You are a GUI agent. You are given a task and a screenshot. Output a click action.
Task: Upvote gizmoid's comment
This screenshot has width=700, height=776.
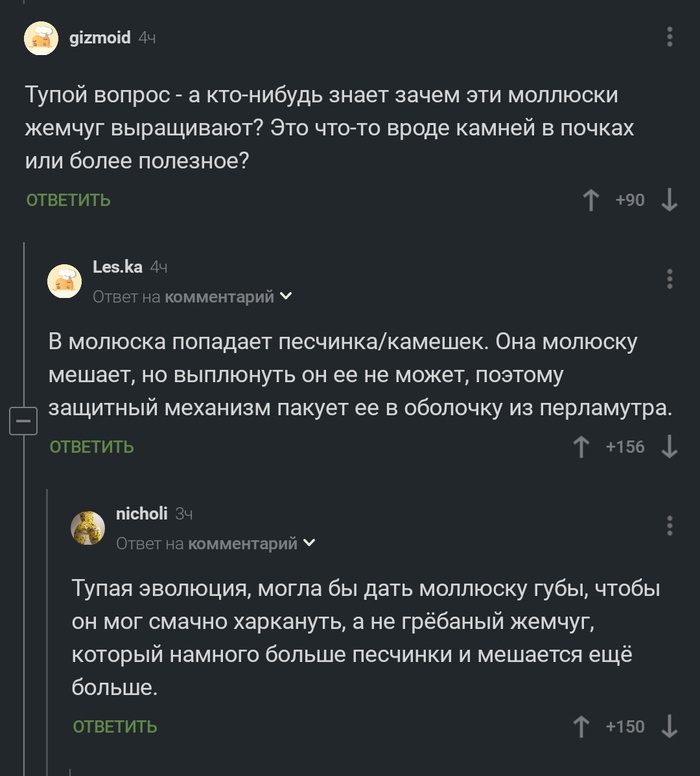(591, 201)
